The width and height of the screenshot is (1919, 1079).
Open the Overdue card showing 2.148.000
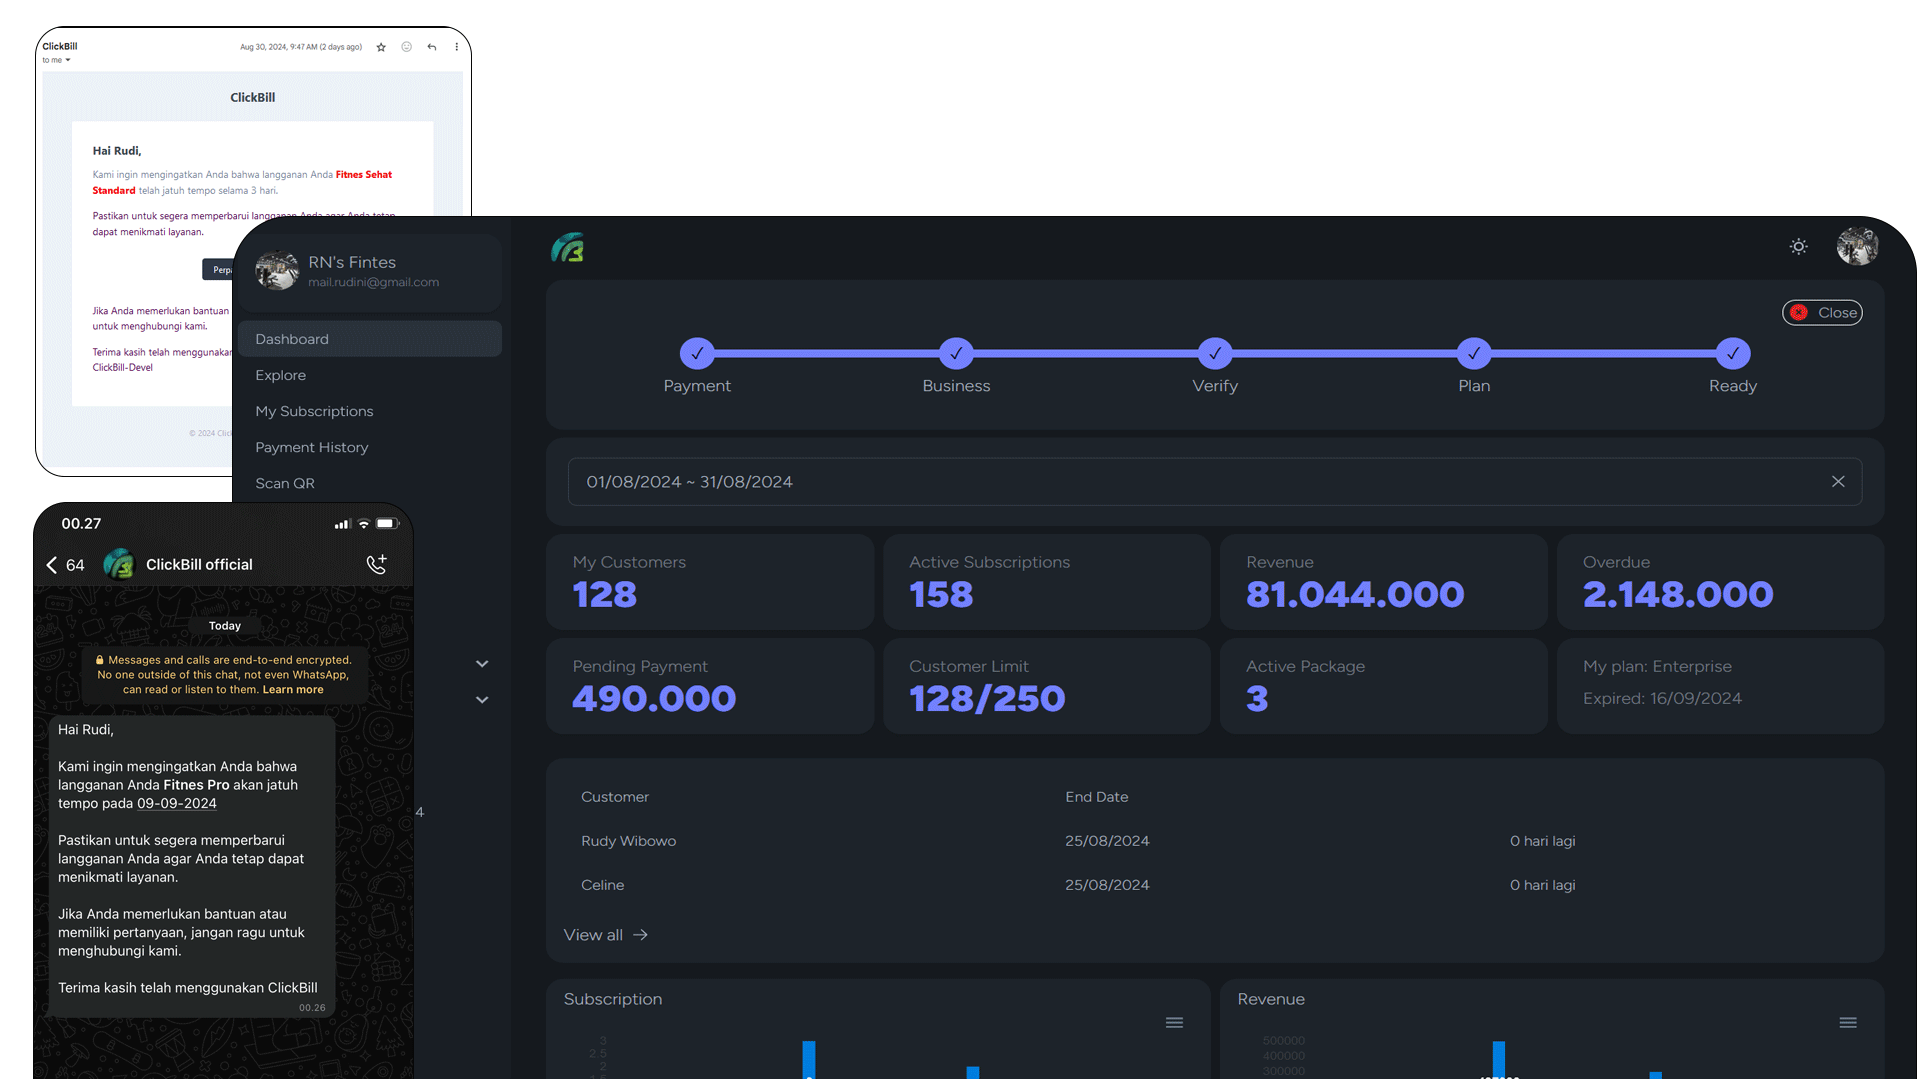click(x=1720, y=582)
